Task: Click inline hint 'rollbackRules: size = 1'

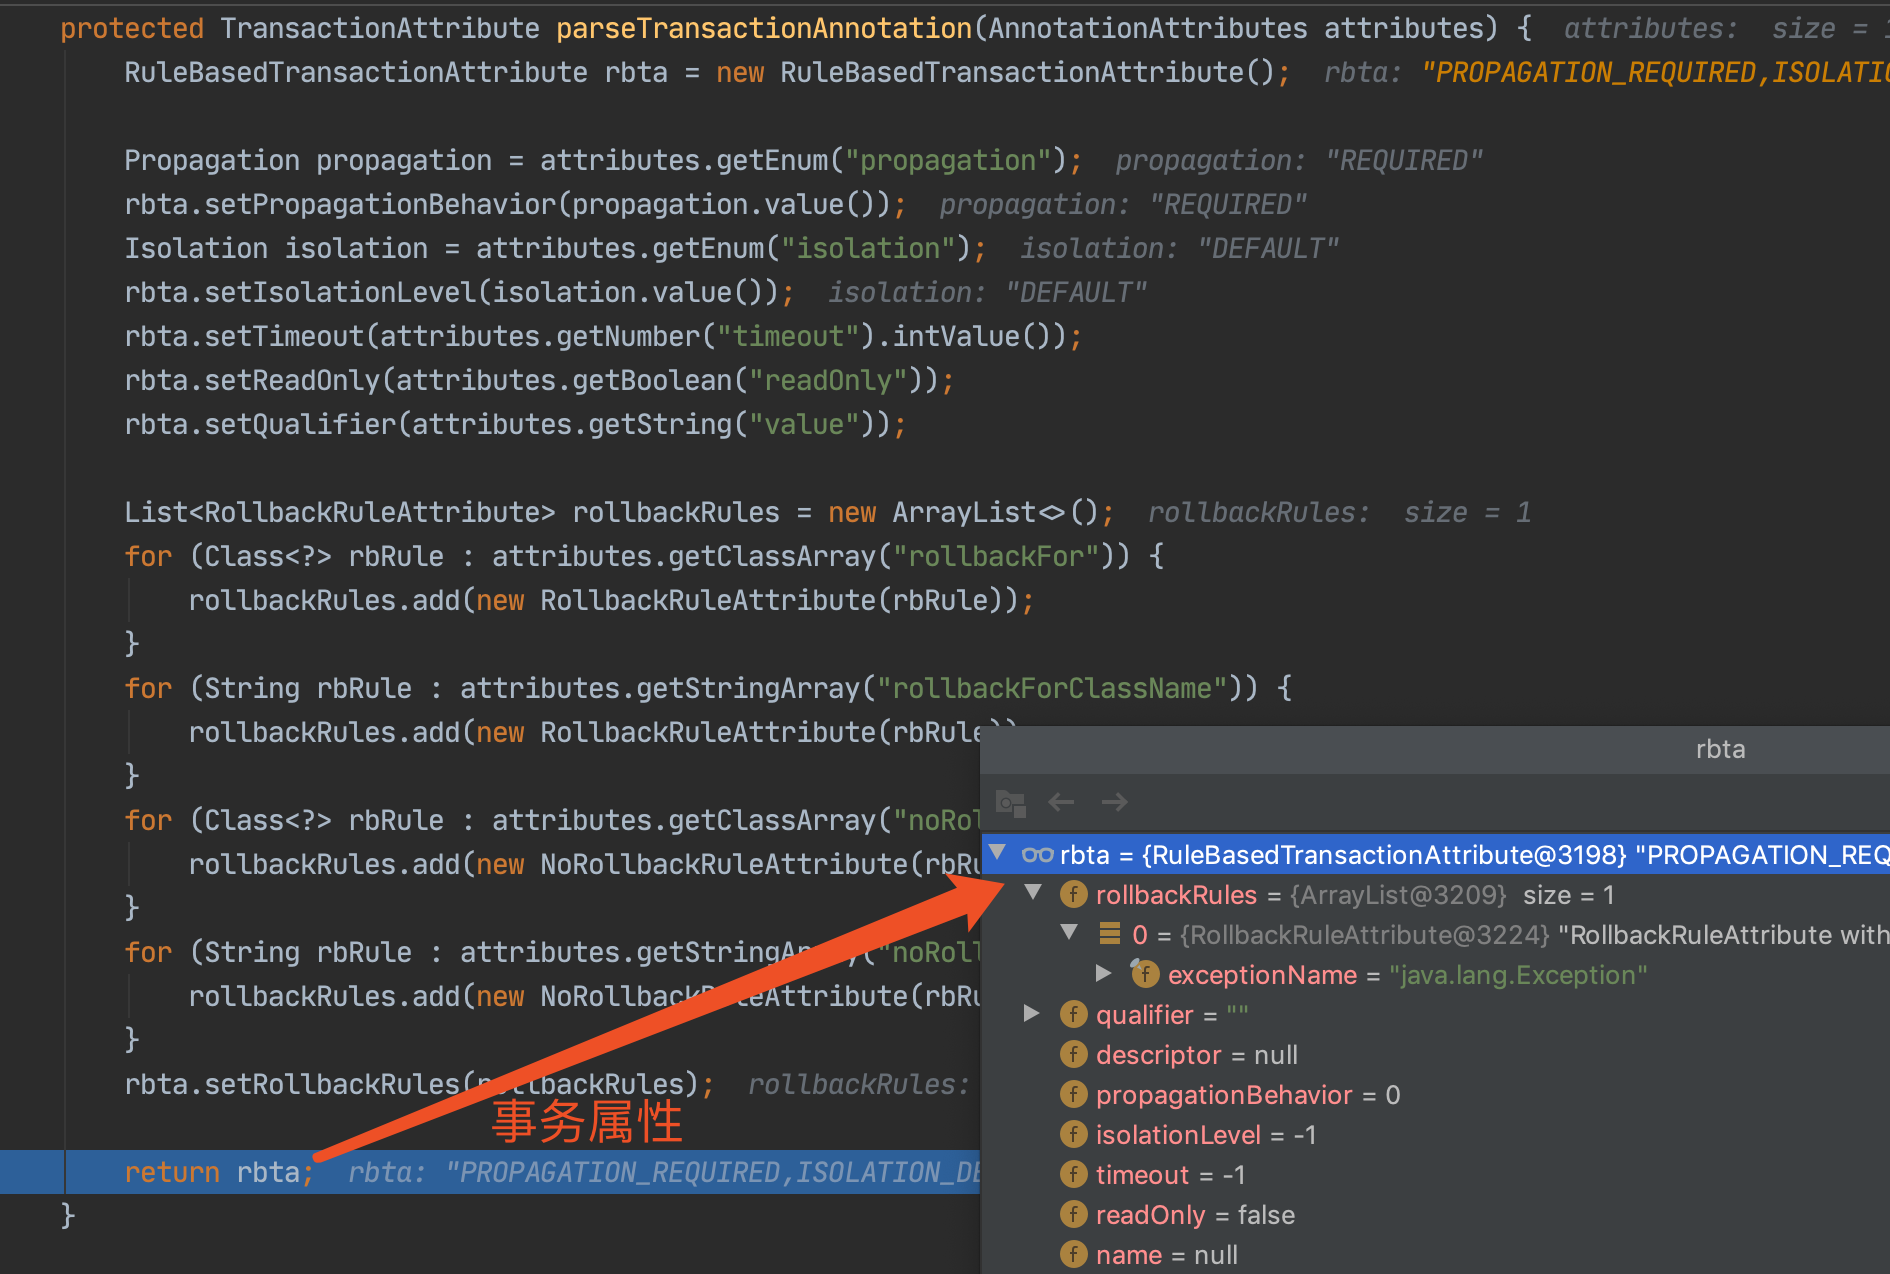Action: pyautogui.click(x=1339, y=512)
